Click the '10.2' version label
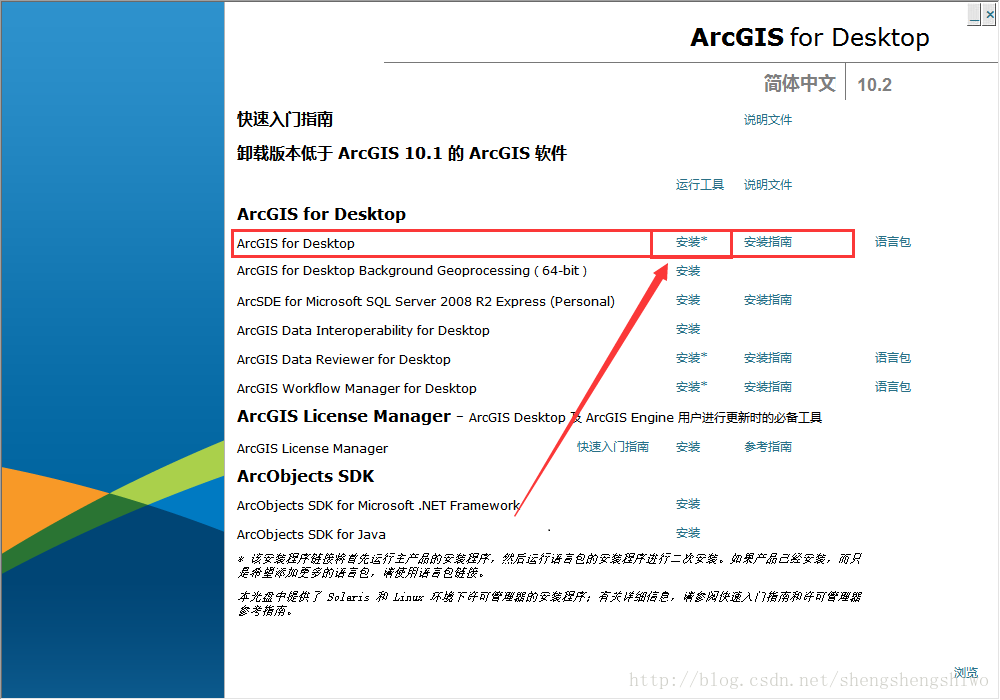The height and width of the screenshot is (700, 1000). pyautogui.click(x=874, y=85)
